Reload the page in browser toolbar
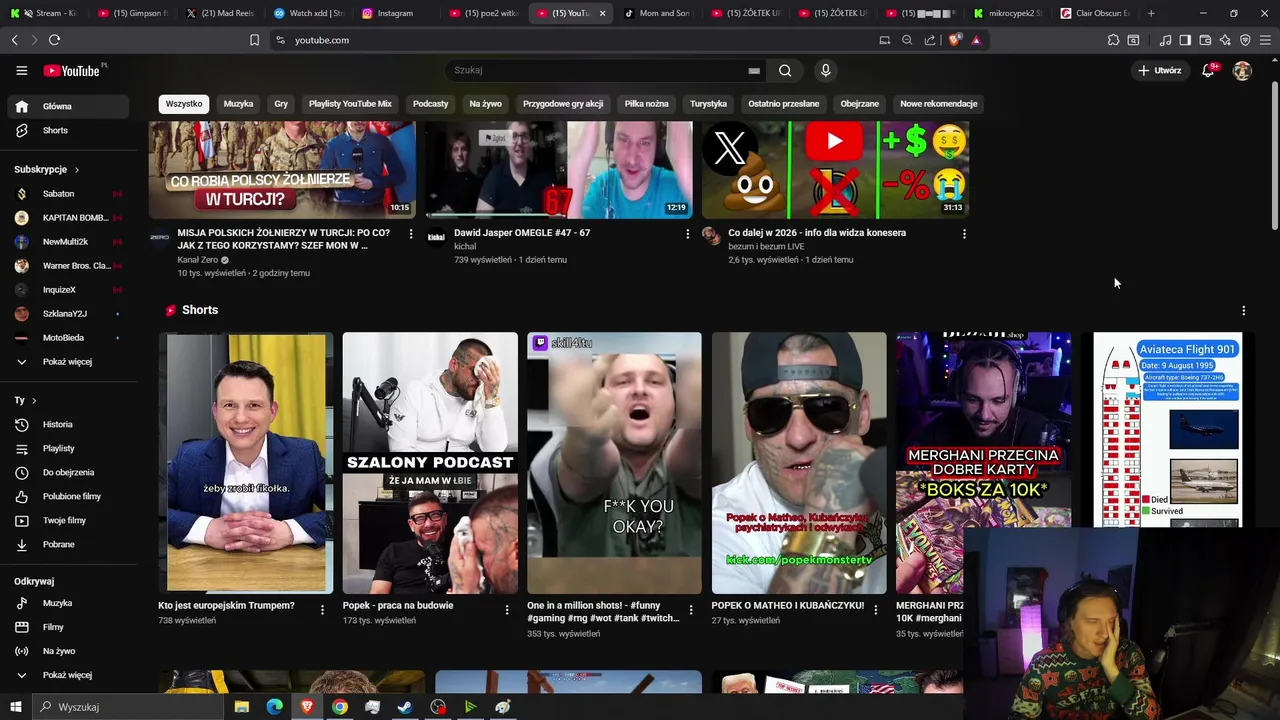Image resolution: width=1280 pixels, height=720 pixels. pos(54,40)
